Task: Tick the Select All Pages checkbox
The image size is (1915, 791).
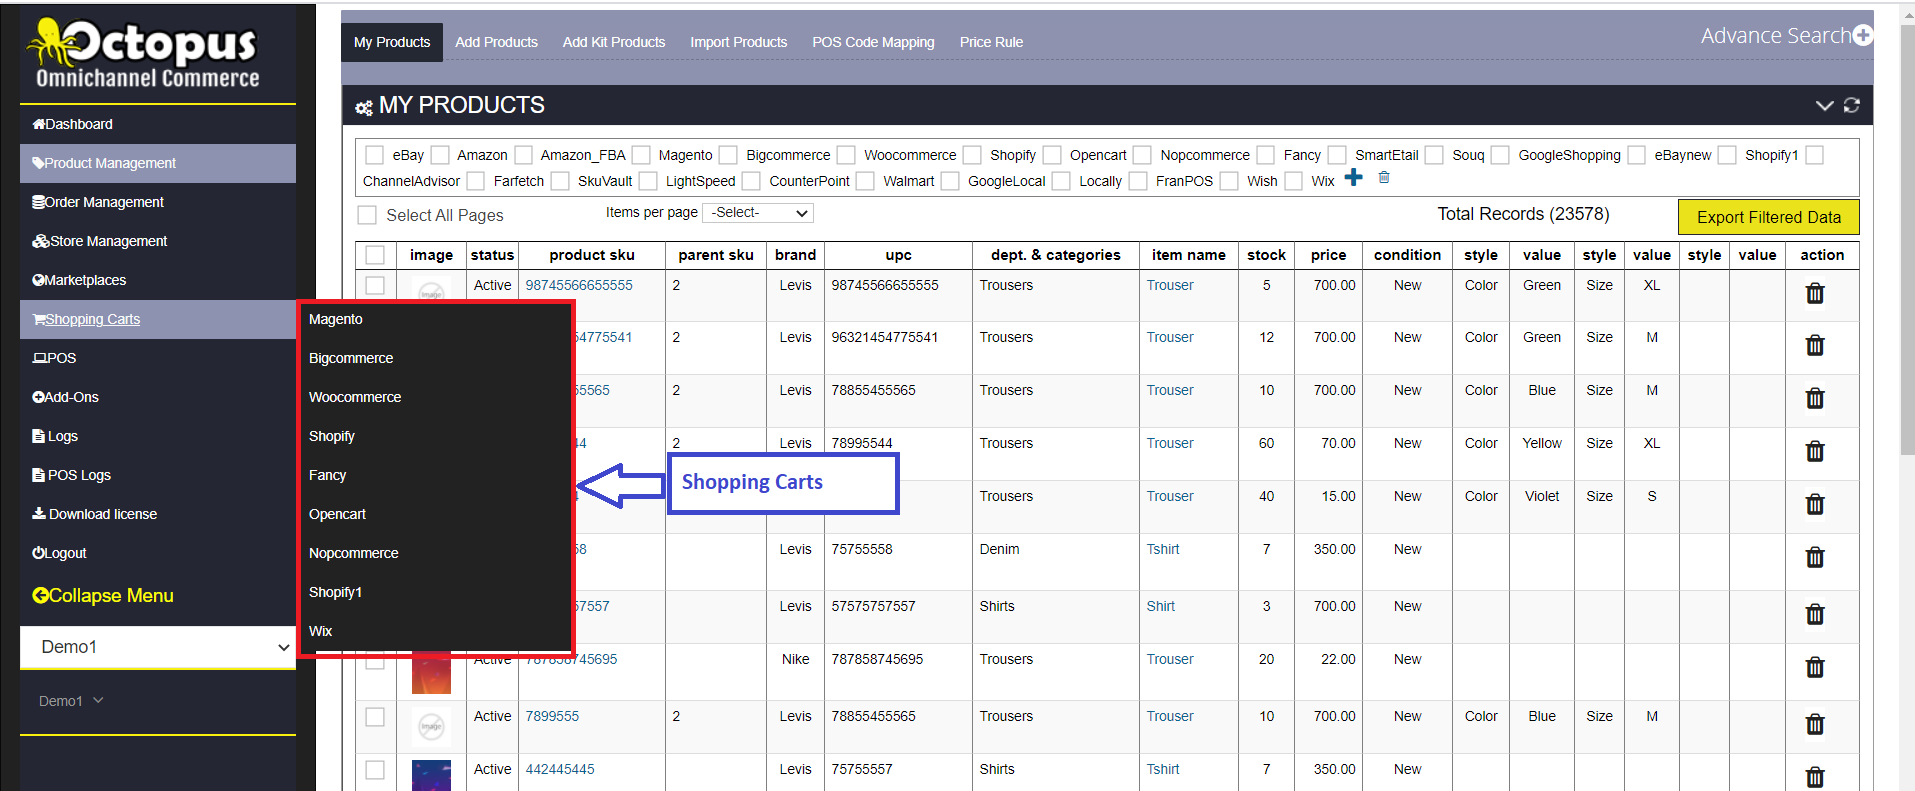Action: [367, 215]
